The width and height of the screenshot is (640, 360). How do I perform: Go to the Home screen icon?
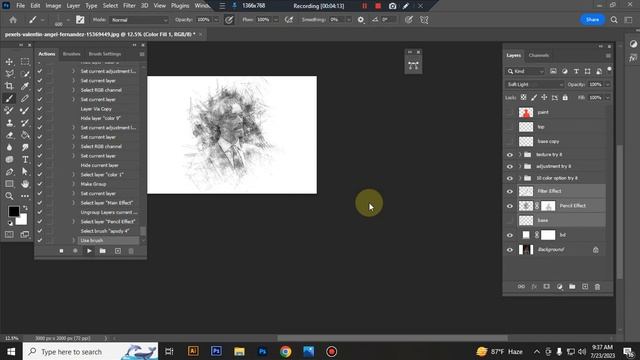click(x=13, y=20)
